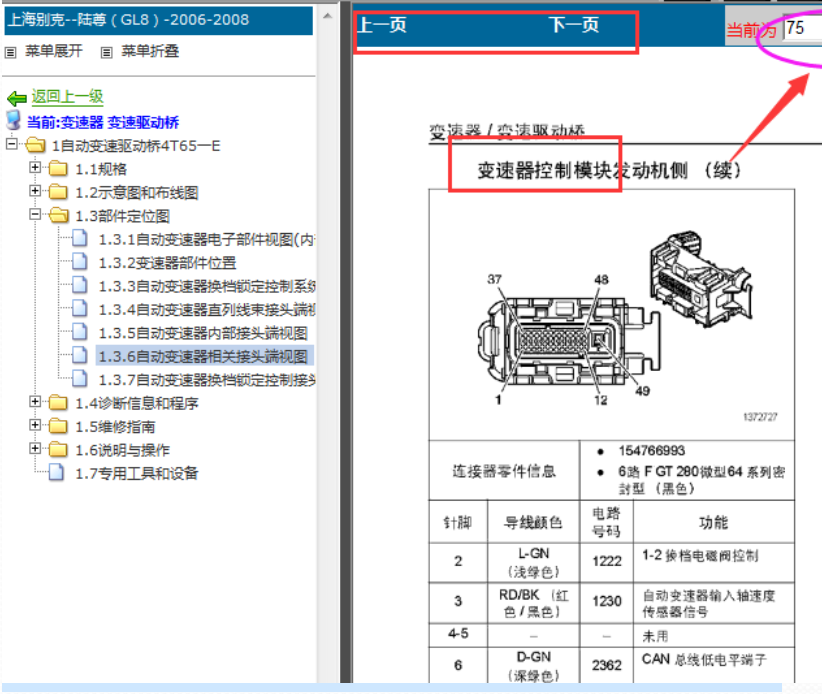Click circuit number 1222 cell

pos(607,562)
